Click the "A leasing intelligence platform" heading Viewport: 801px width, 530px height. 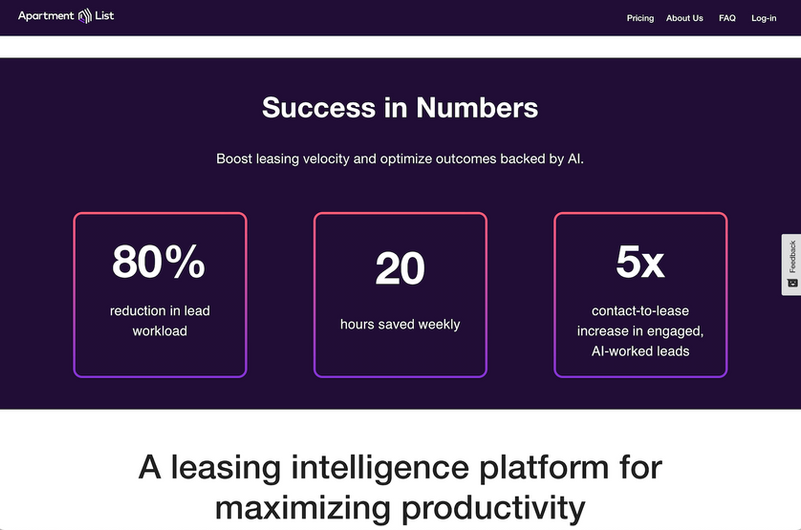pos(400,467)
